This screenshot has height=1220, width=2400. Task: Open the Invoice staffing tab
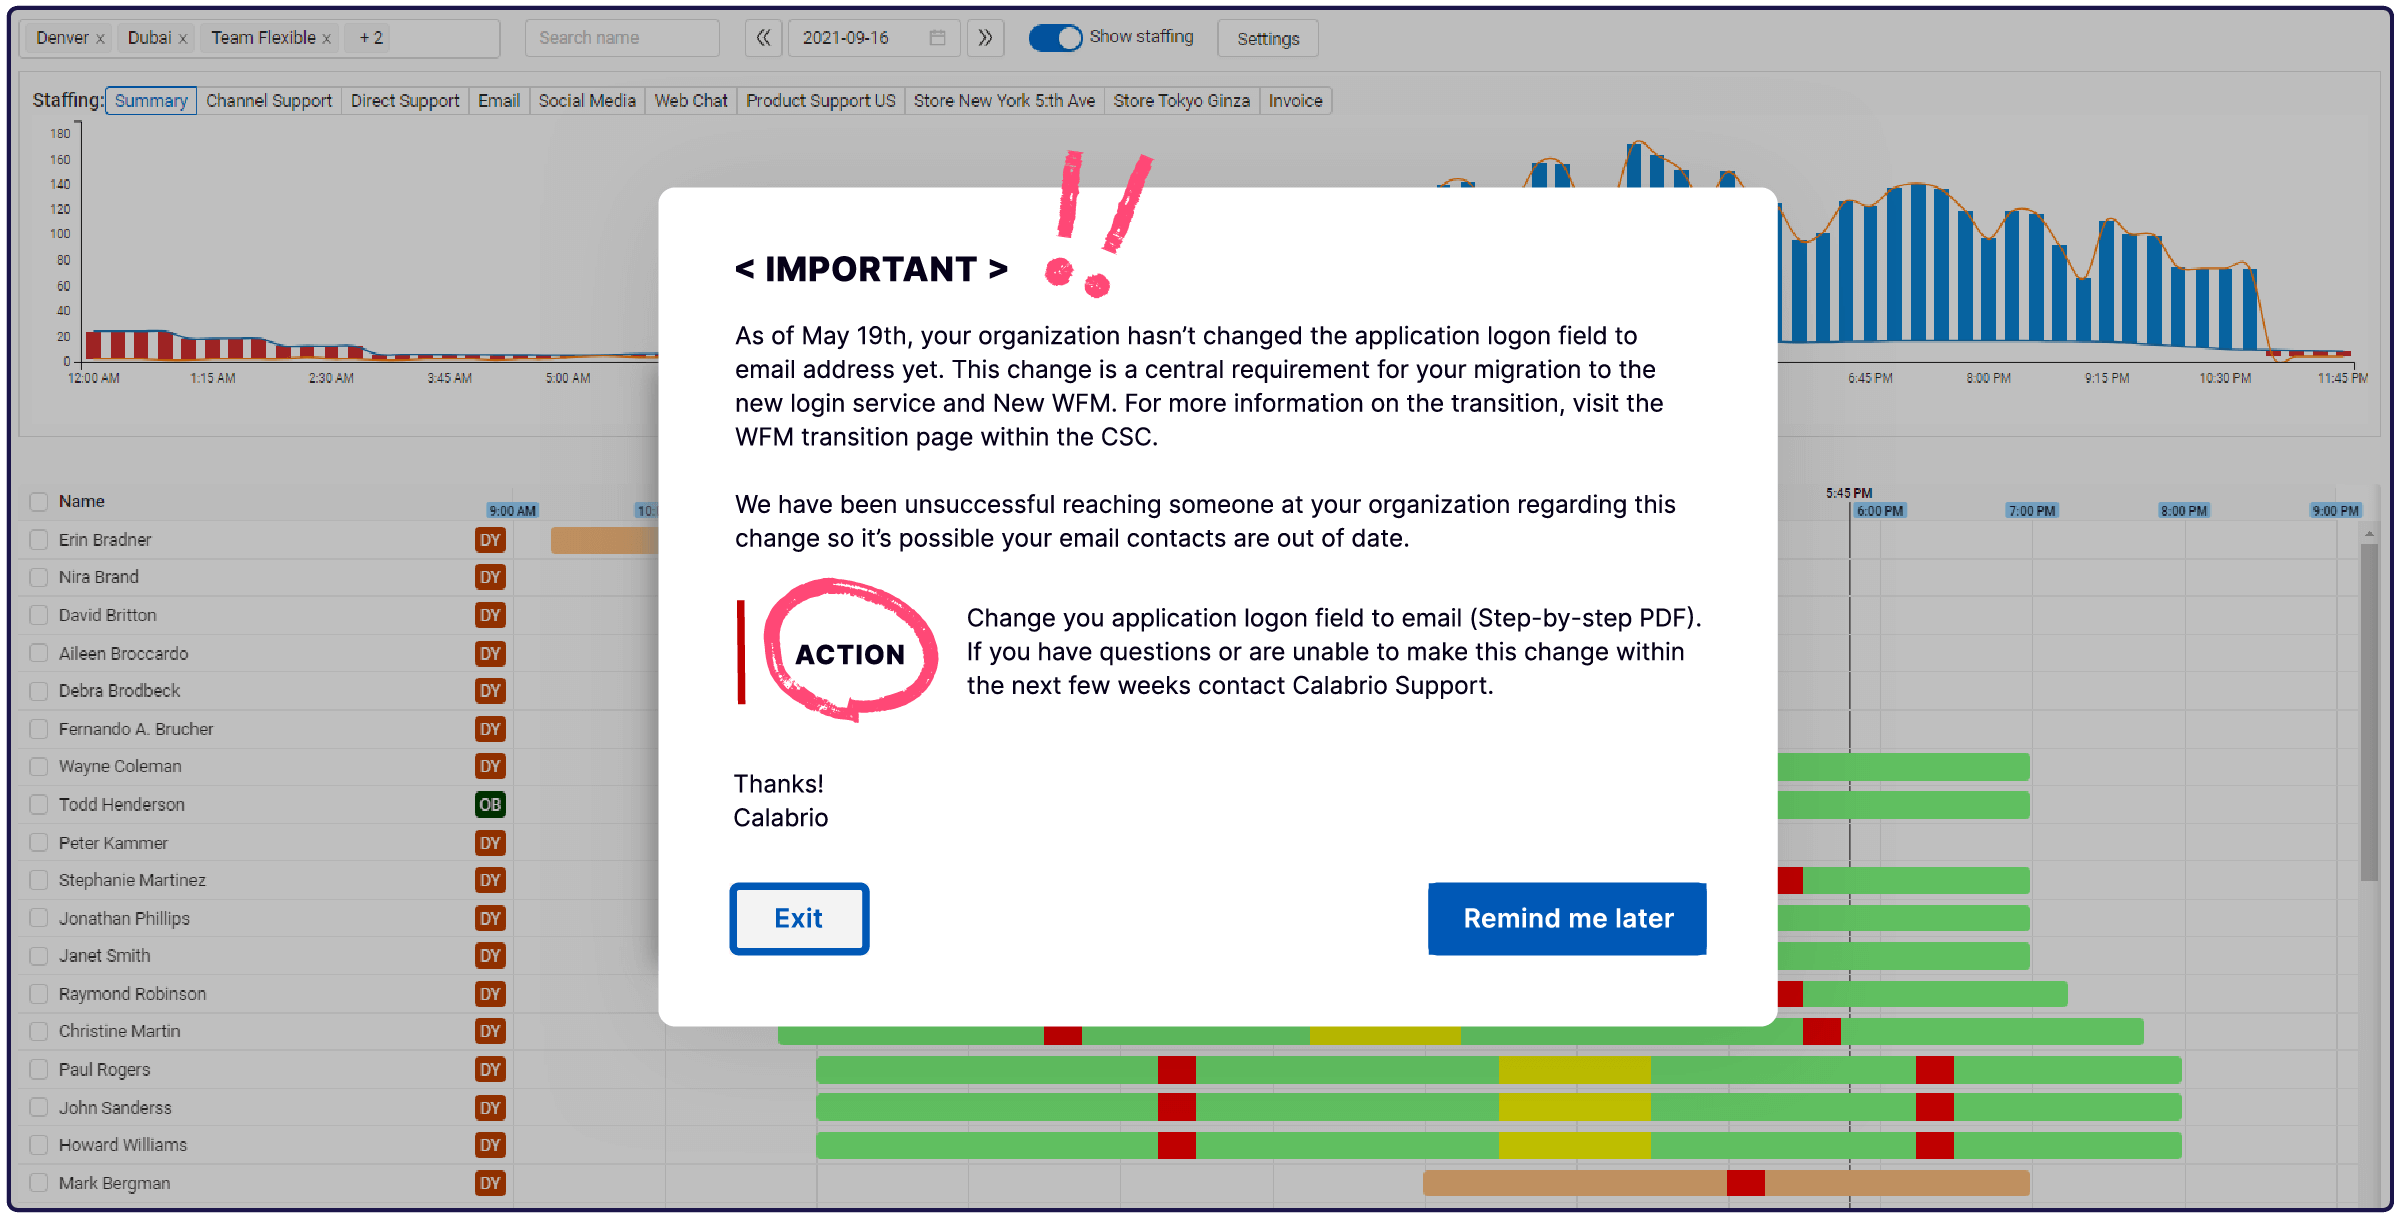coord(1296,101)
